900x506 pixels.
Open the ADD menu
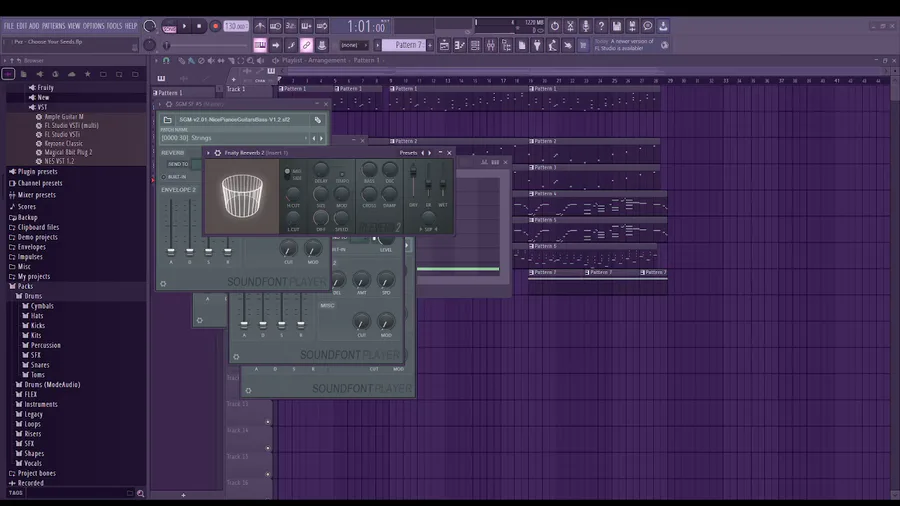click(x=34, y=26)
